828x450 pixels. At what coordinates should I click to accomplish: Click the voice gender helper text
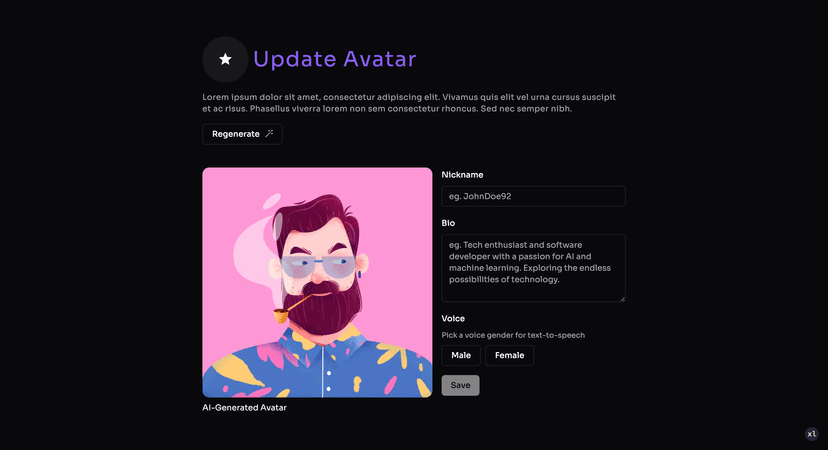(513, 335)
